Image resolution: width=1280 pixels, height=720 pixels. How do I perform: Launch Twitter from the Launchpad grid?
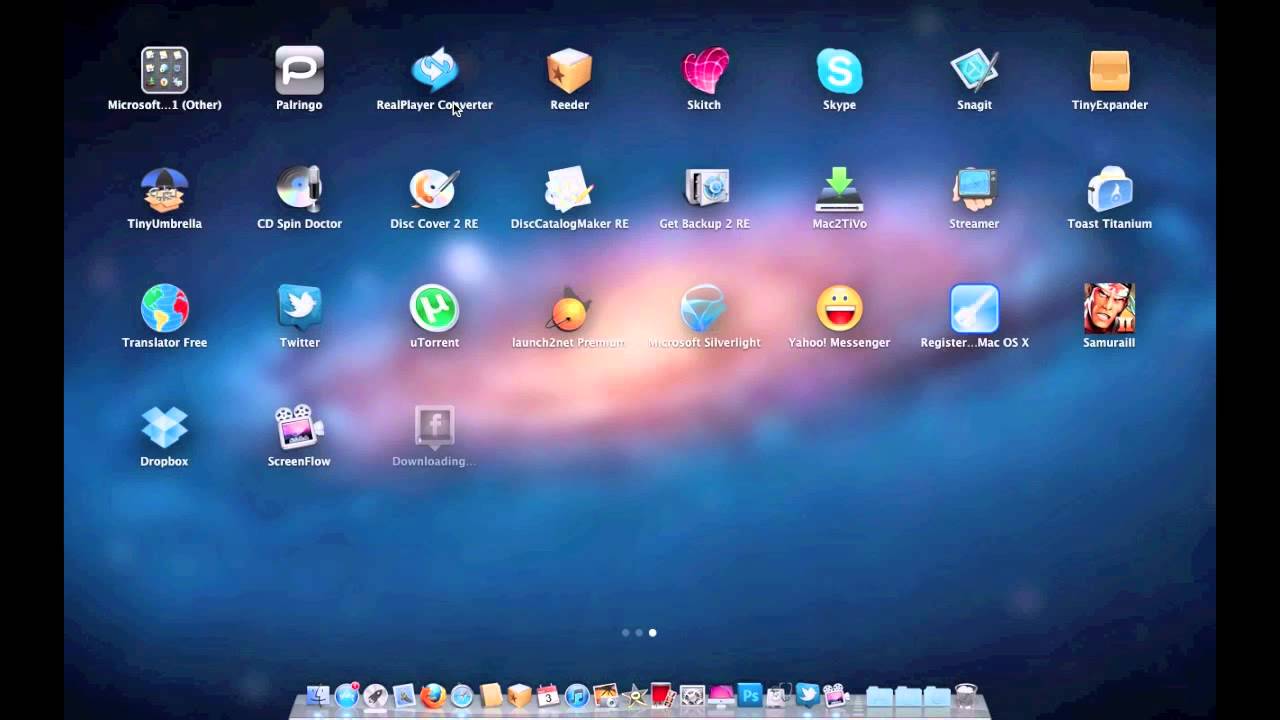(299, 309)
